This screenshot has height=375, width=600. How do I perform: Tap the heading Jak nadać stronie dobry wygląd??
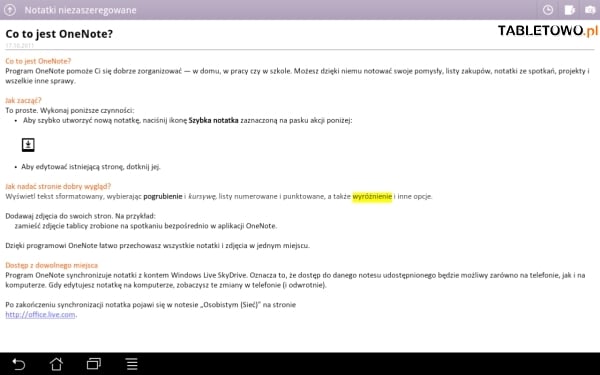coord(58,186)
